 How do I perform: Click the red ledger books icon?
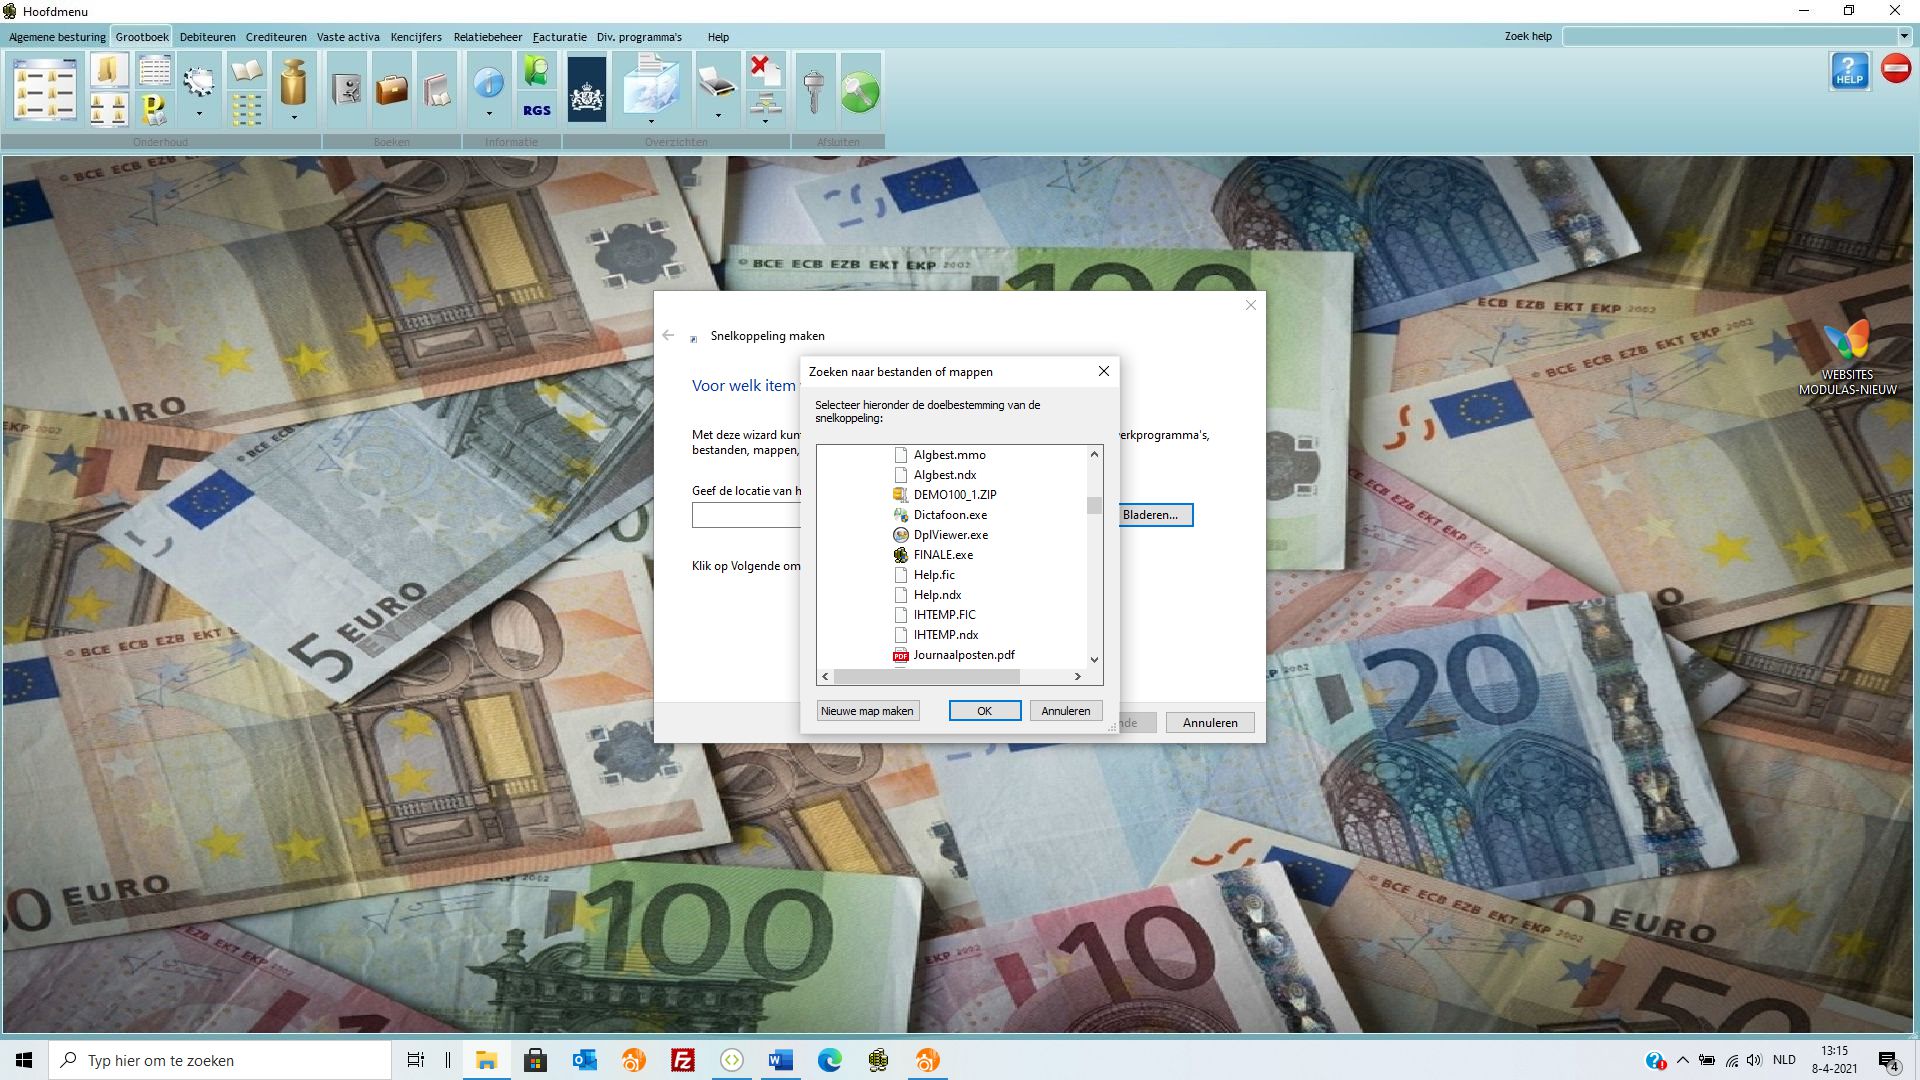point(437,90)
